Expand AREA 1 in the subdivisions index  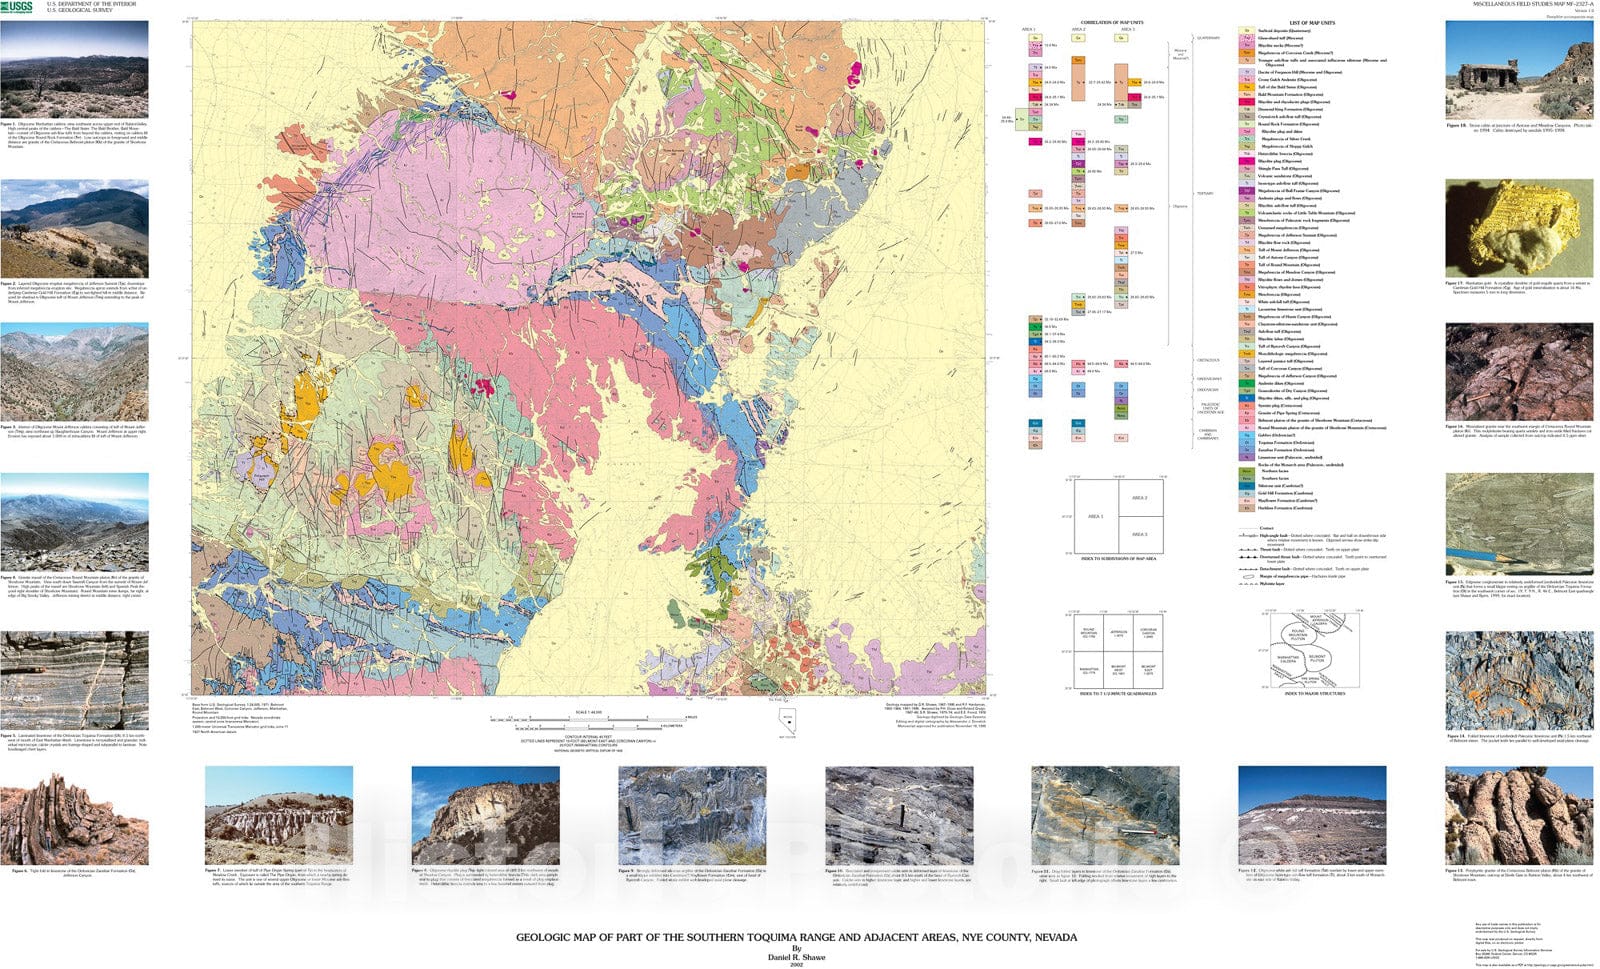tap(1095, 516)
